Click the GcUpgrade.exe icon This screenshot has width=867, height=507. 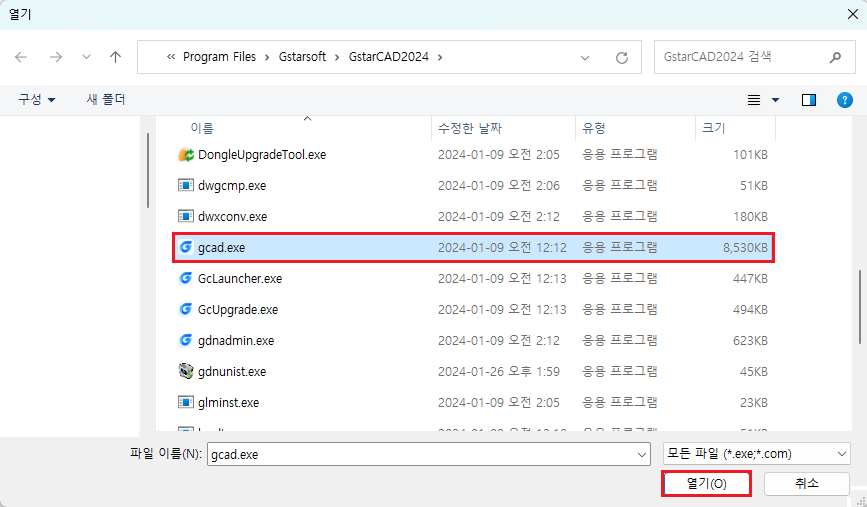(x=186, y=309)
